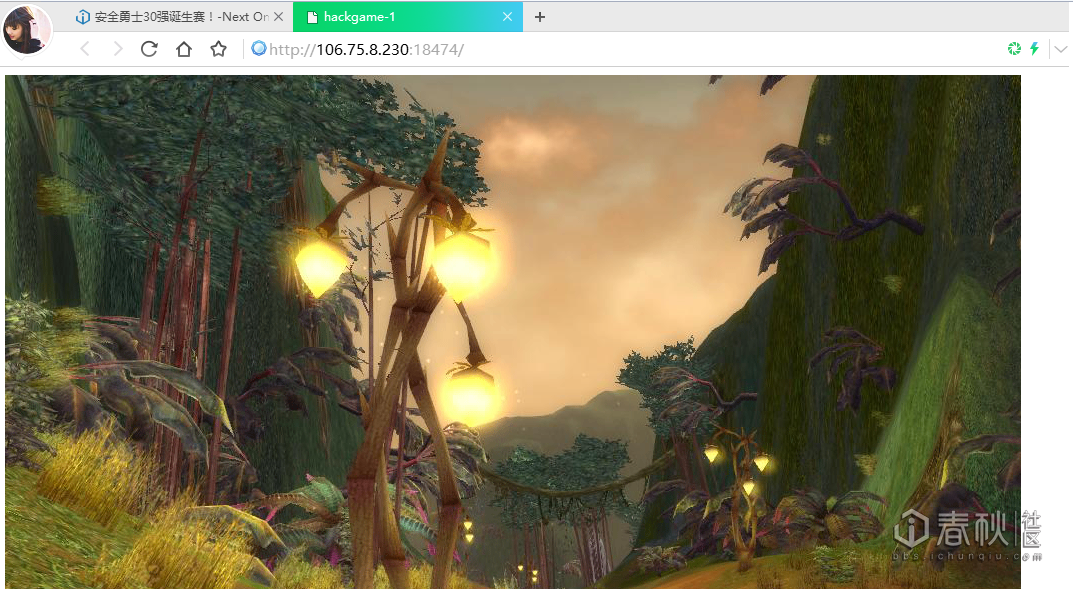Go back to previous page
The height and width of the screenshot is (589, 1073).
pos(85,49)
